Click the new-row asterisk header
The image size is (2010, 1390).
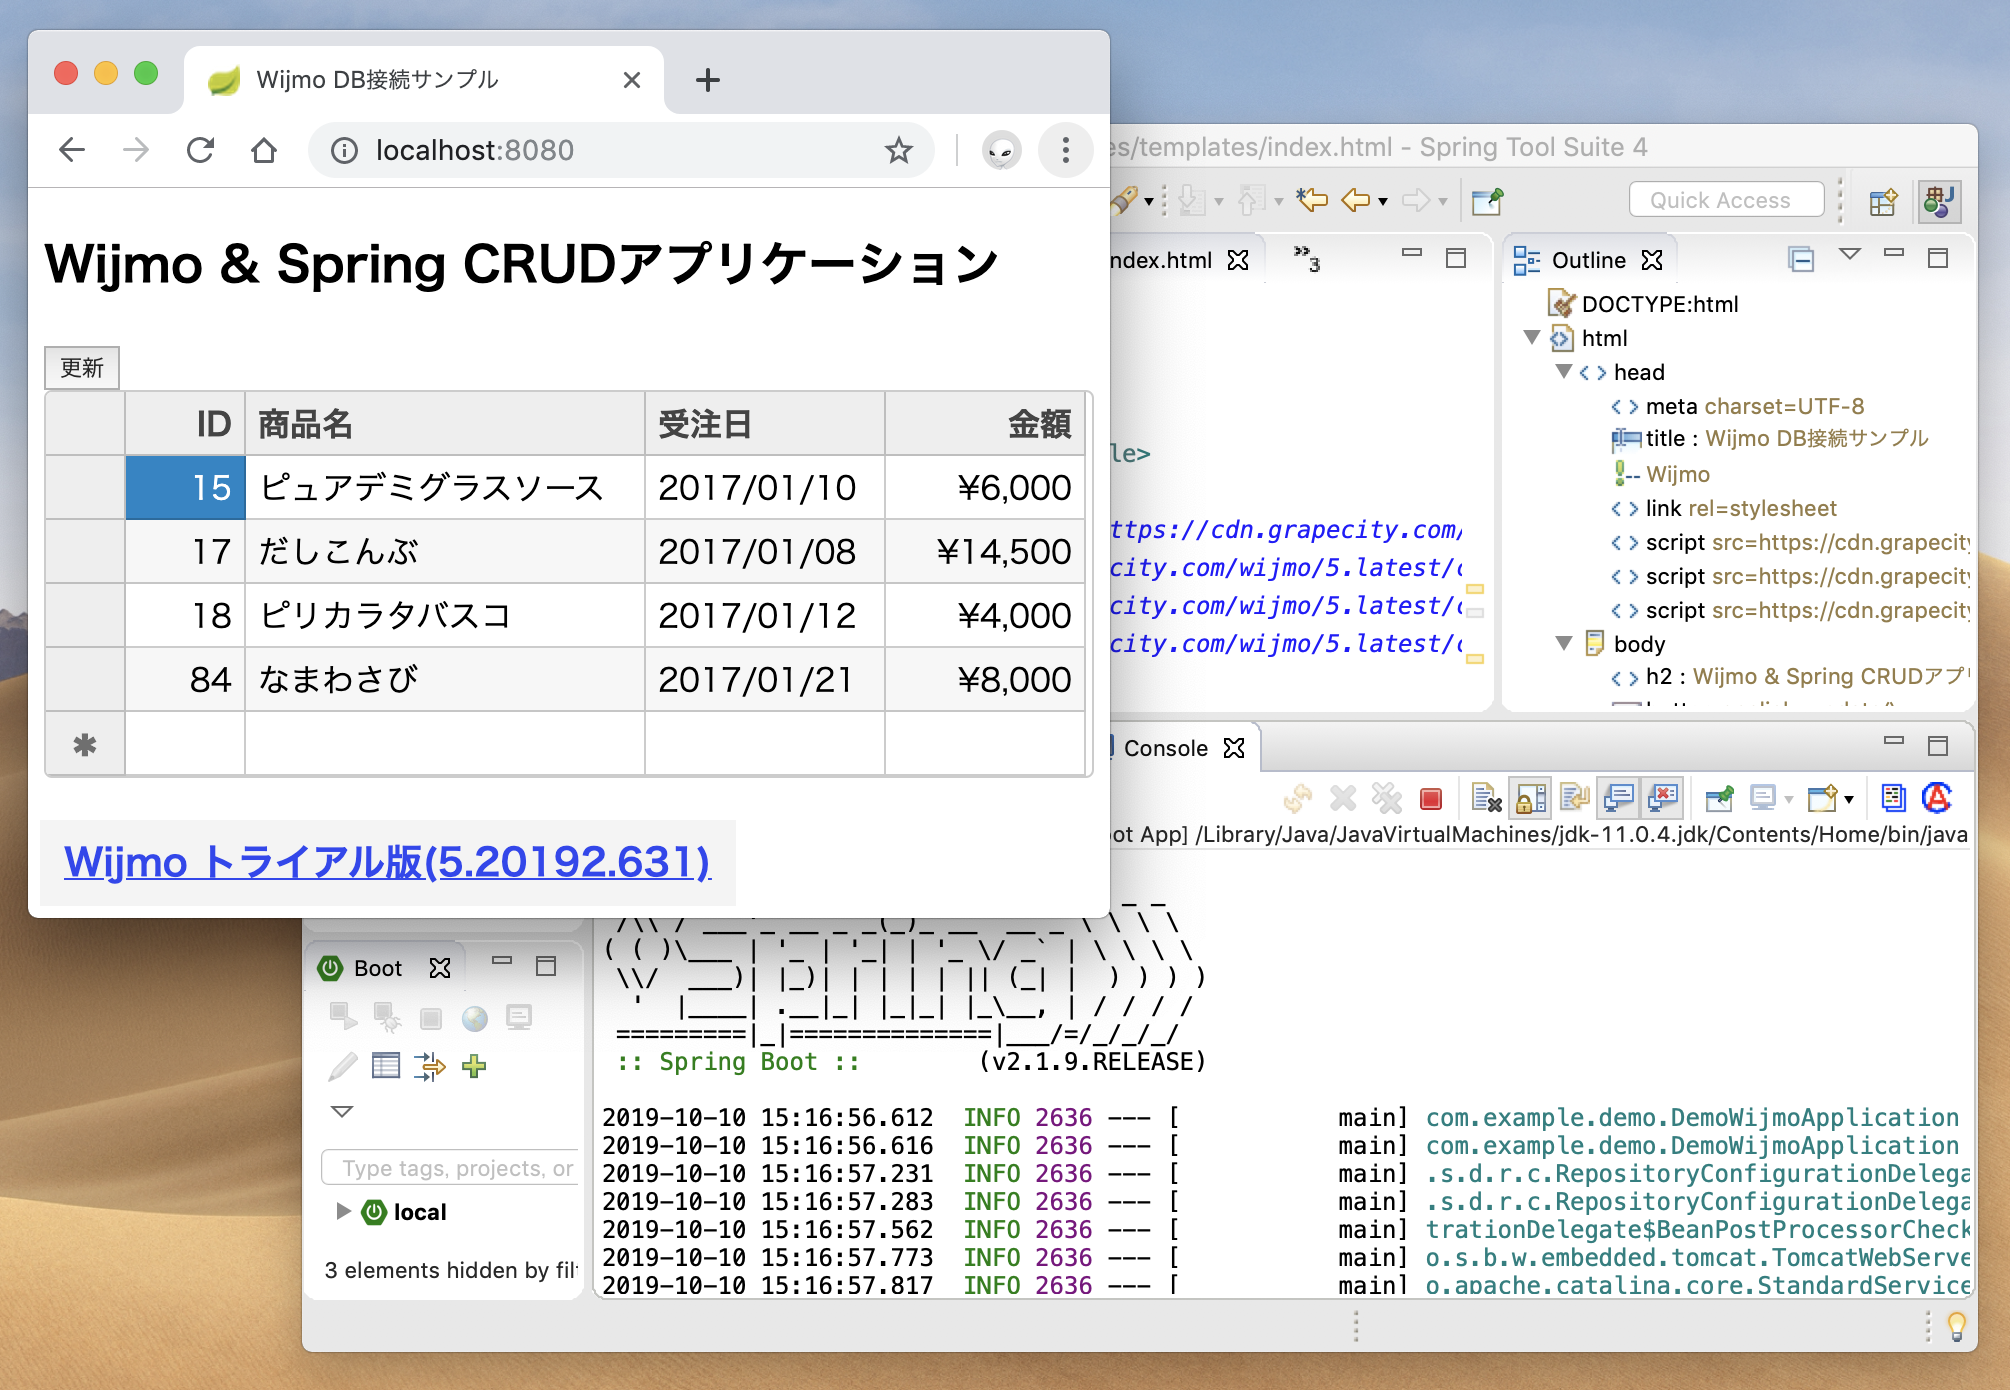[x=85, y=744]
